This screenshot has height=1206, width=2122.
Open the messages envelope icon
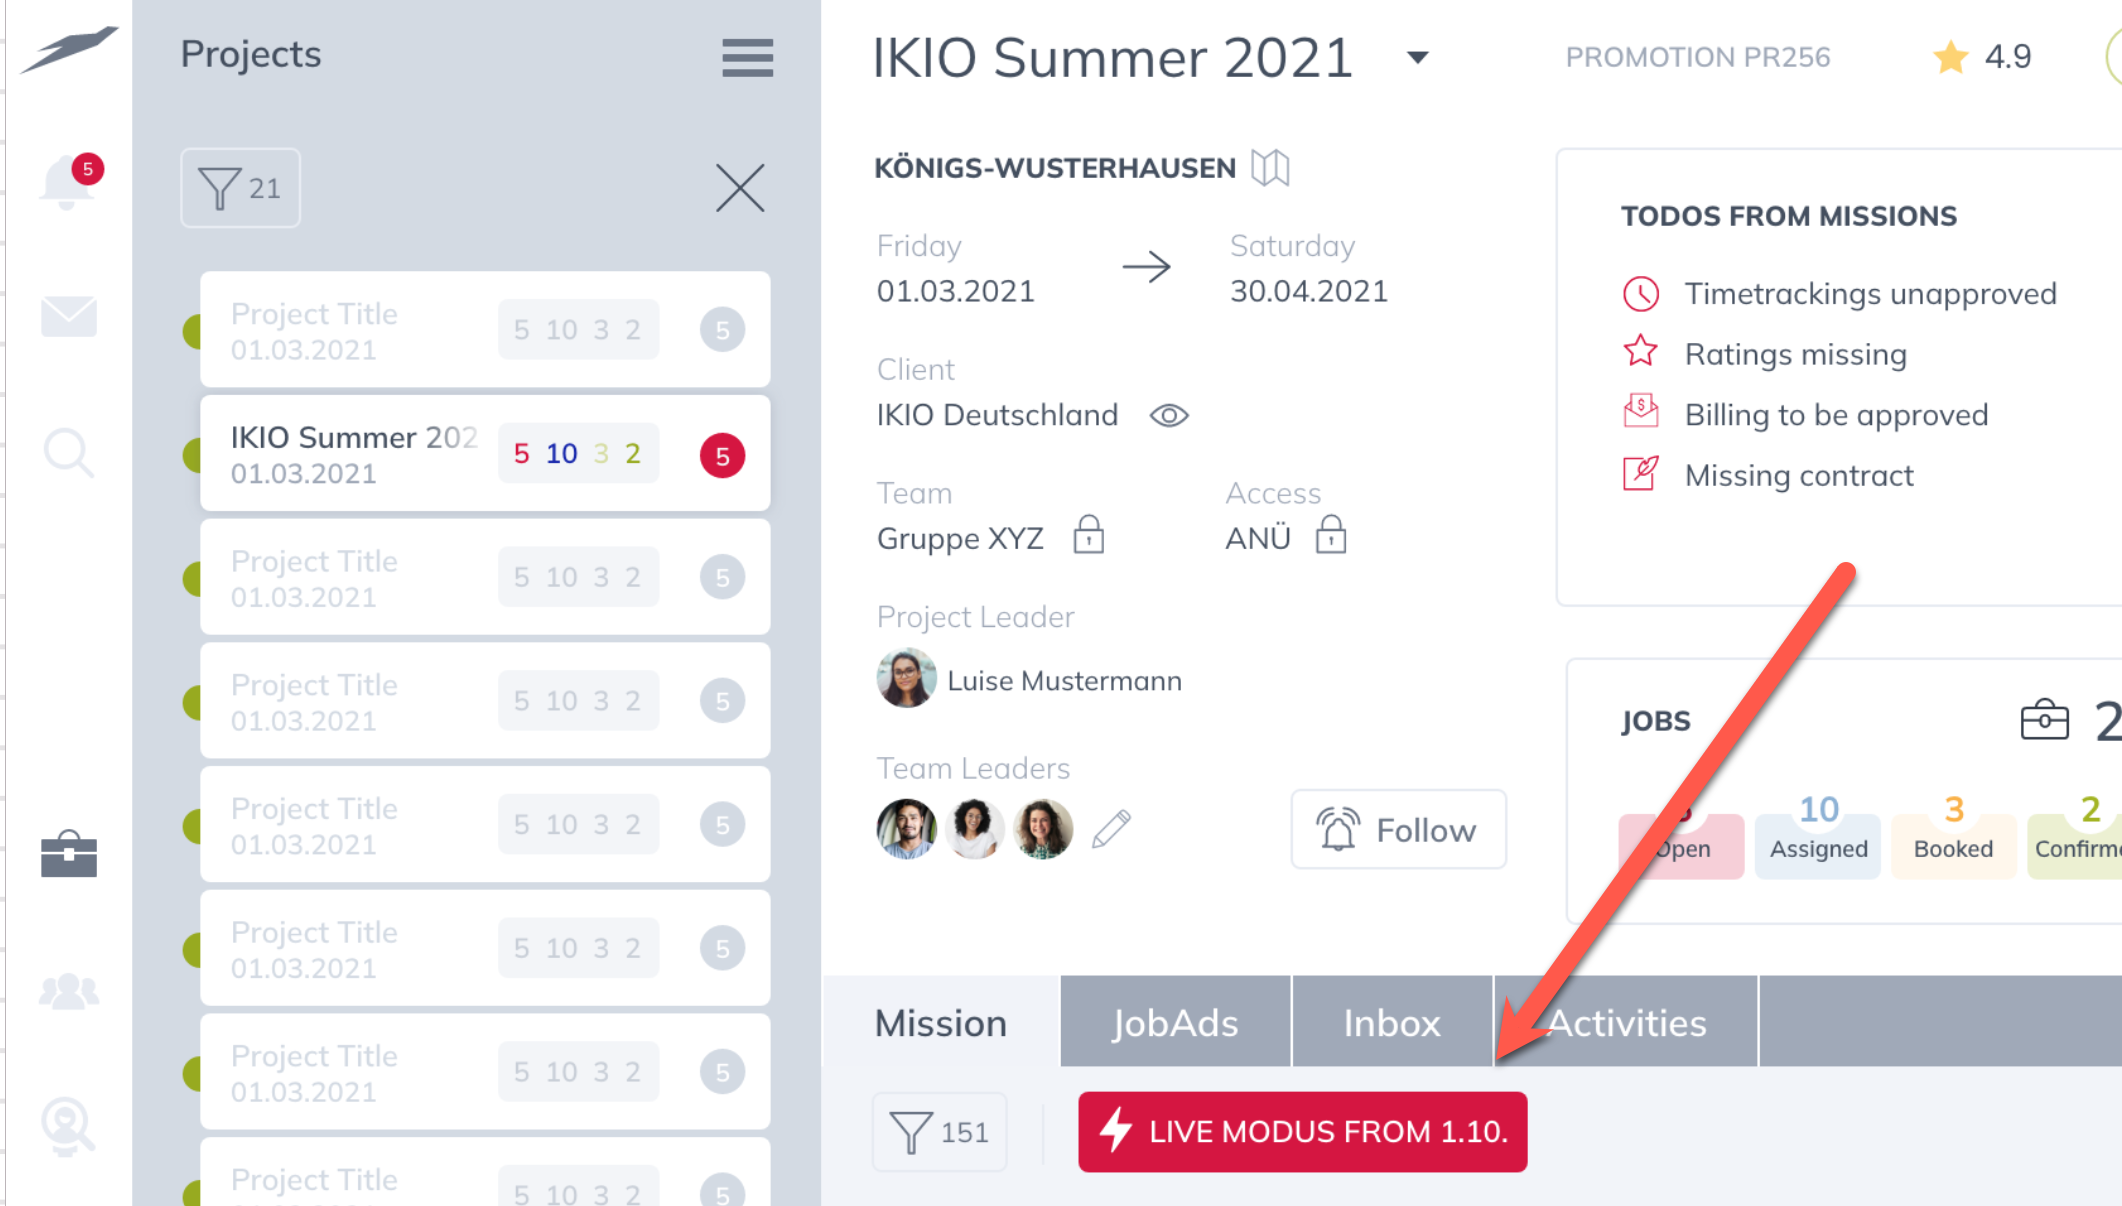point(69,316)
